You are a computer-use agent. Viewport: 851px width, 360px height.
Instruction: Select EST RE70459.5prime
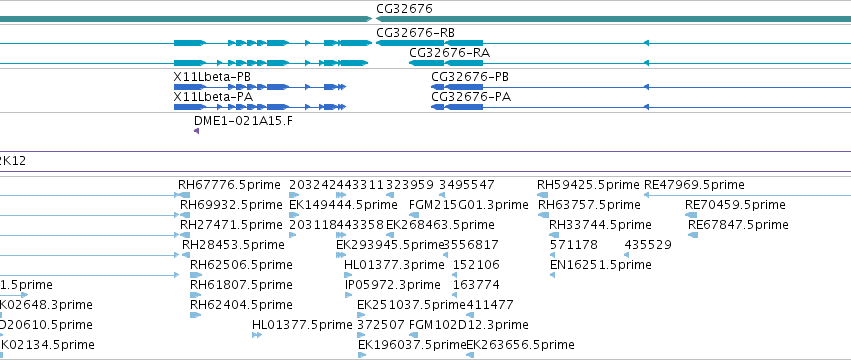coord(735,205)
